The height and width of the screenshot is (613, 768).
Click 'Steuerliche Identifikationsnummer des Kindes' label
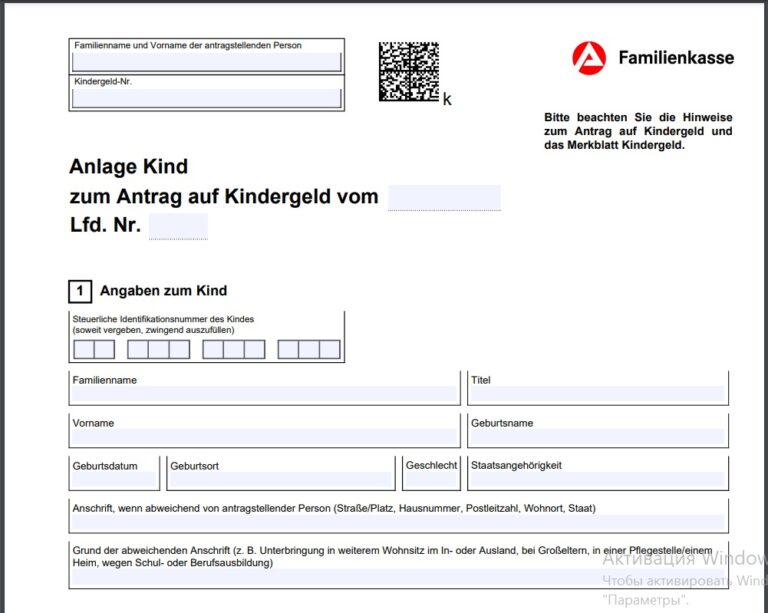[163, 319]
